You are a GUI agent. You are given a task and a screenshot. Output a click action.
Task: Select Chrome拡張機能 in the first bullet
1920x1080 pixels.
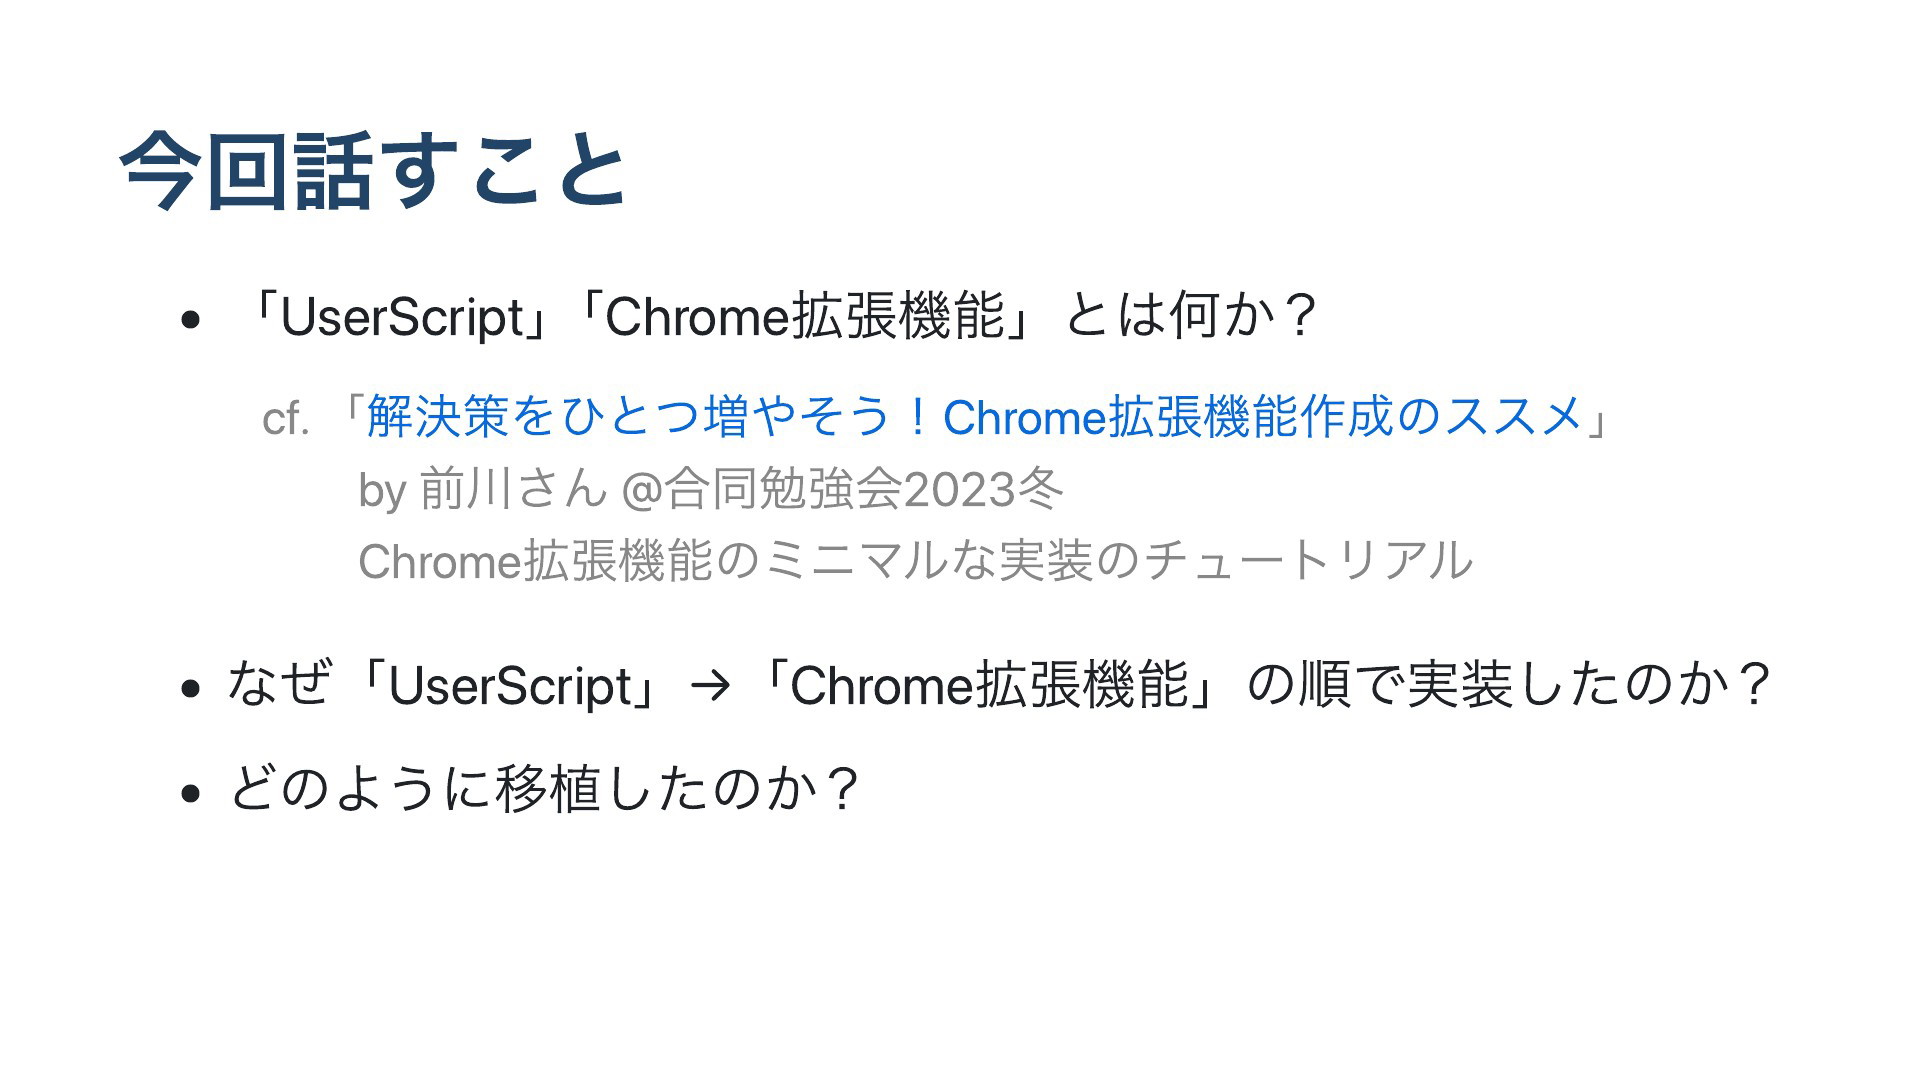pos(805,317)
